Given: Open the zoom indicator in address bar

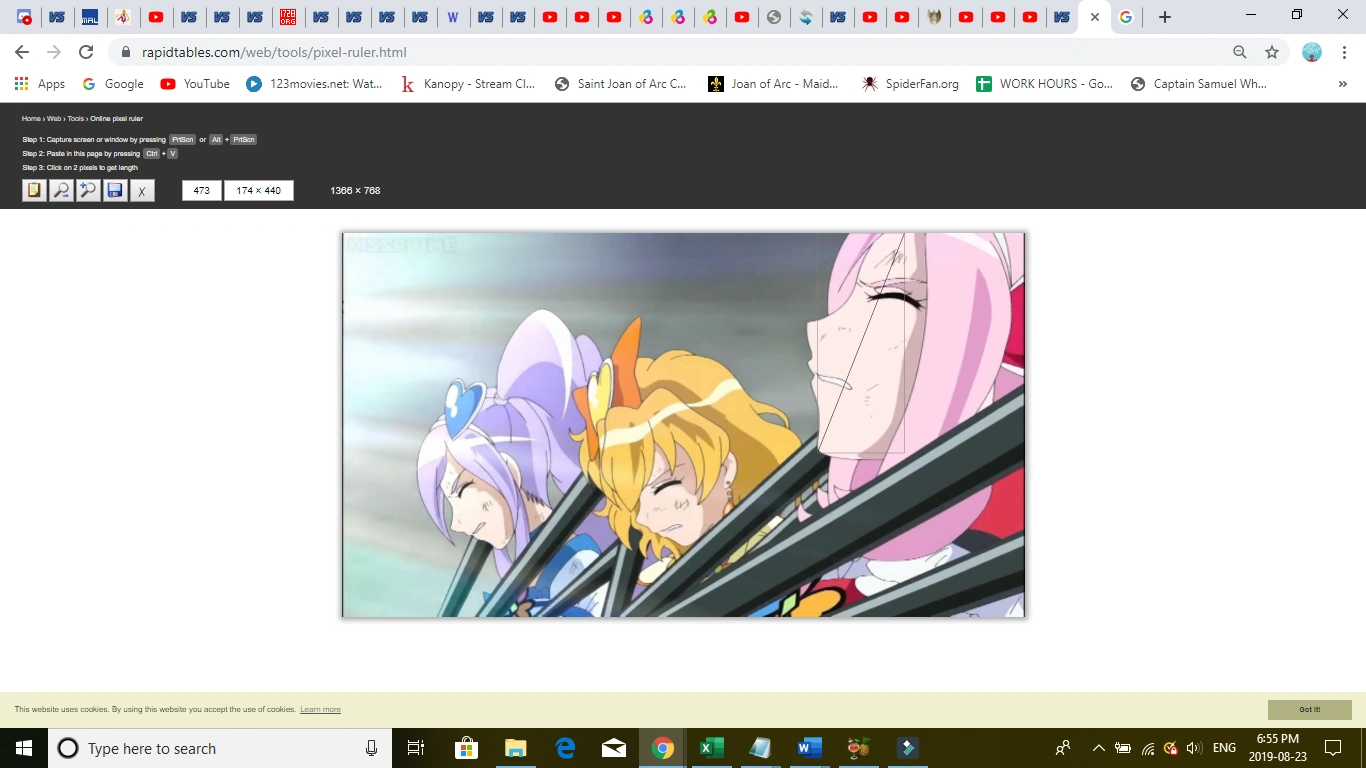Looking at the screenshot, I should pyautogui.click(x=1240, y=52).
